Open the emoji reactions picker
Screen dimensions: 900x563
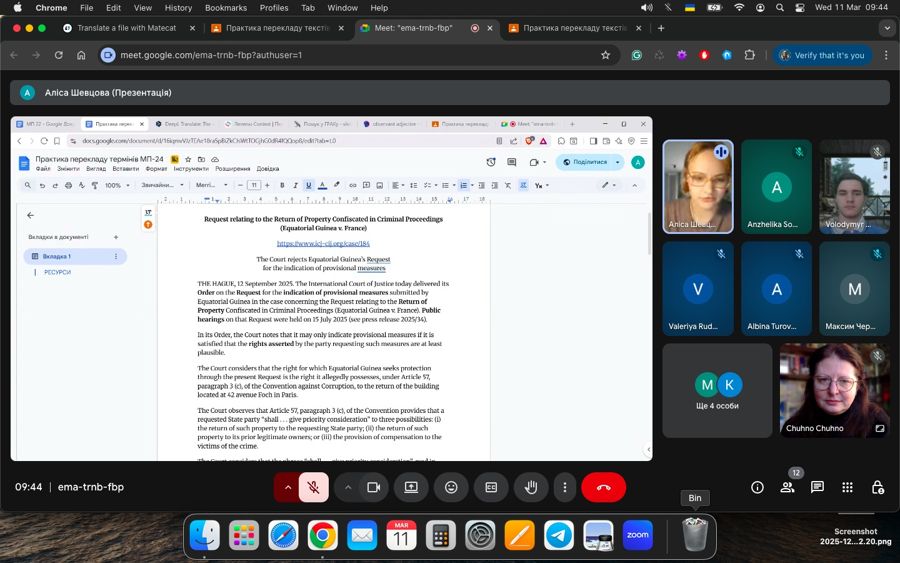click(x=451, y=487)
